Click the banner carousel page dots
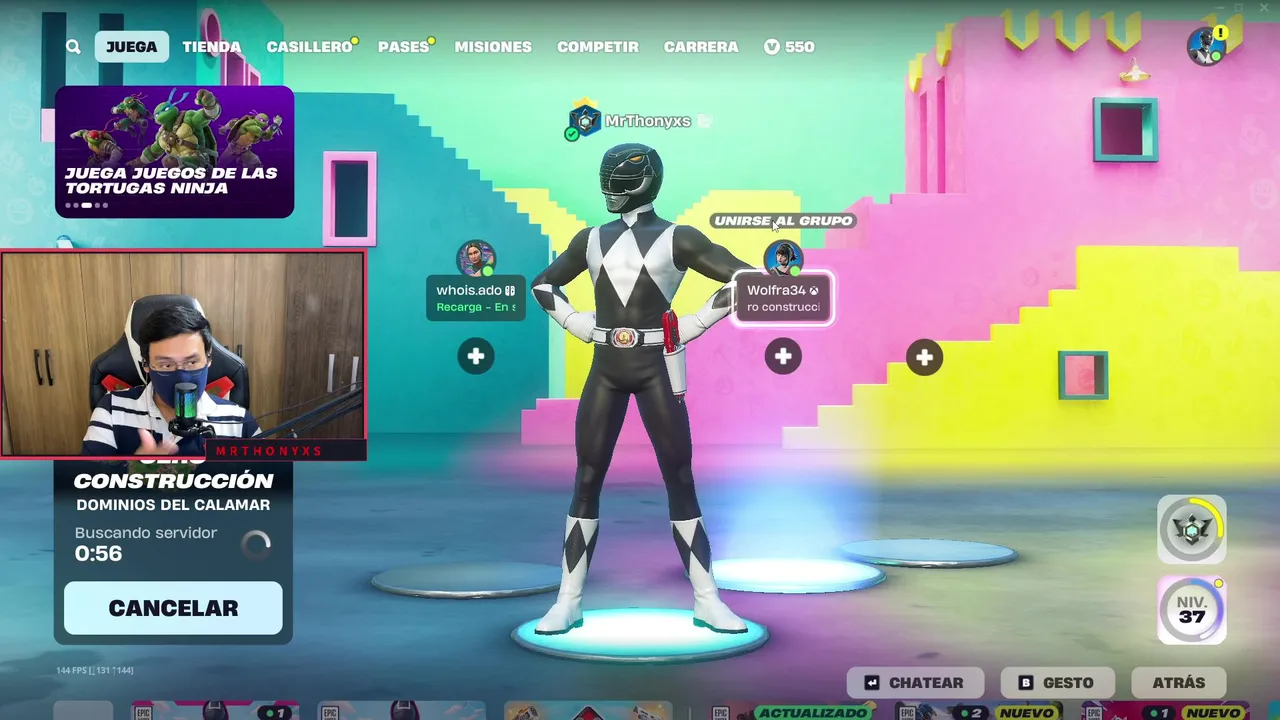The width and height of the screenshot is (1280, 720). click(86, 205)
